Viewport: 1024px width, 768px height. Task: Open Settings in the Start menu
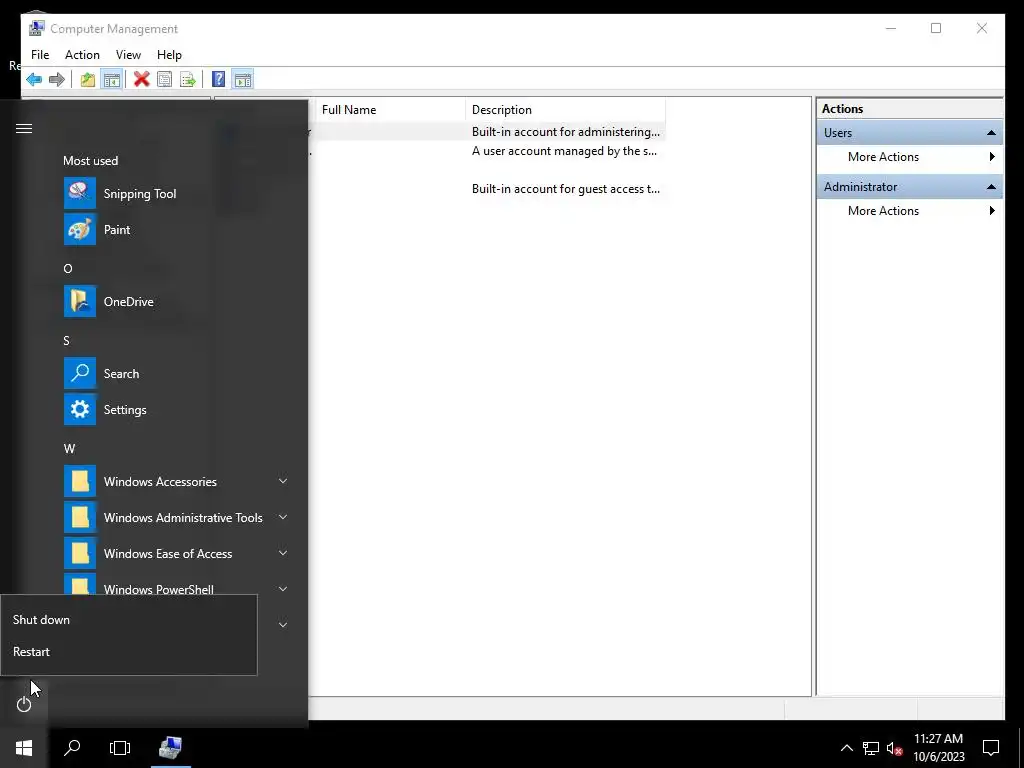(x=176, y=409)
